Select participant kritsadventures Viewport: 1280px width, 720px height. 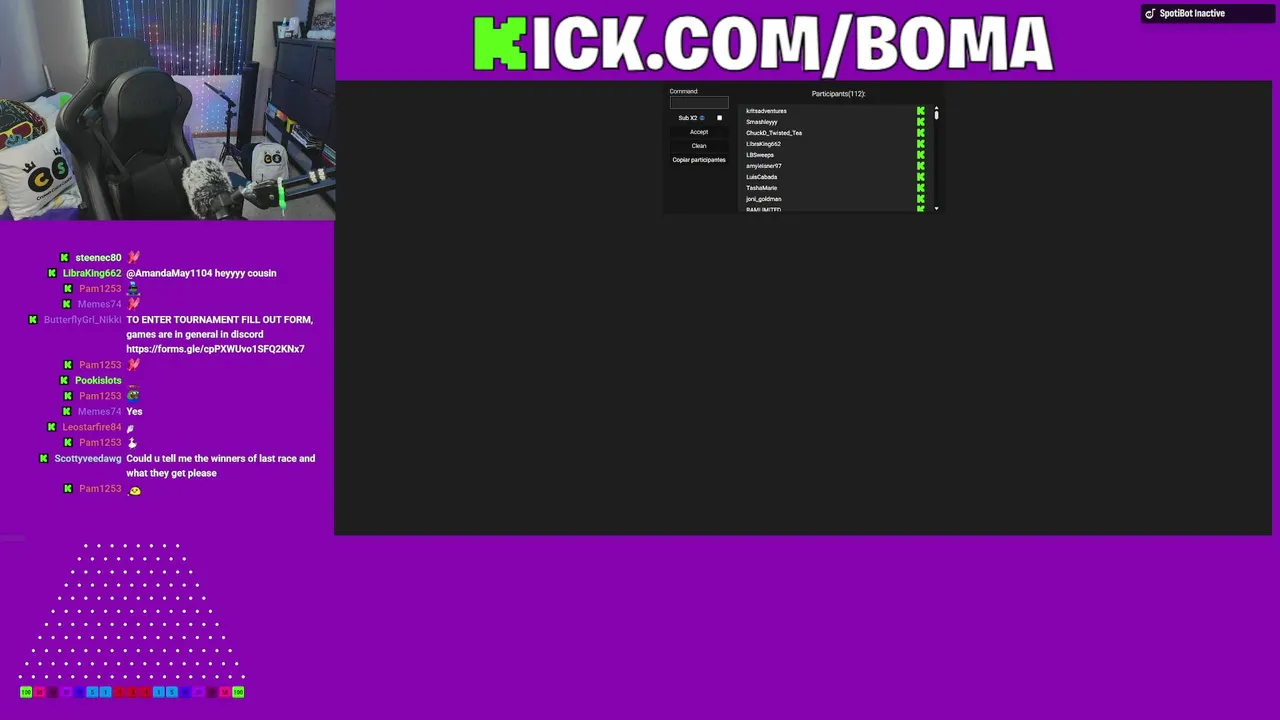766,111
